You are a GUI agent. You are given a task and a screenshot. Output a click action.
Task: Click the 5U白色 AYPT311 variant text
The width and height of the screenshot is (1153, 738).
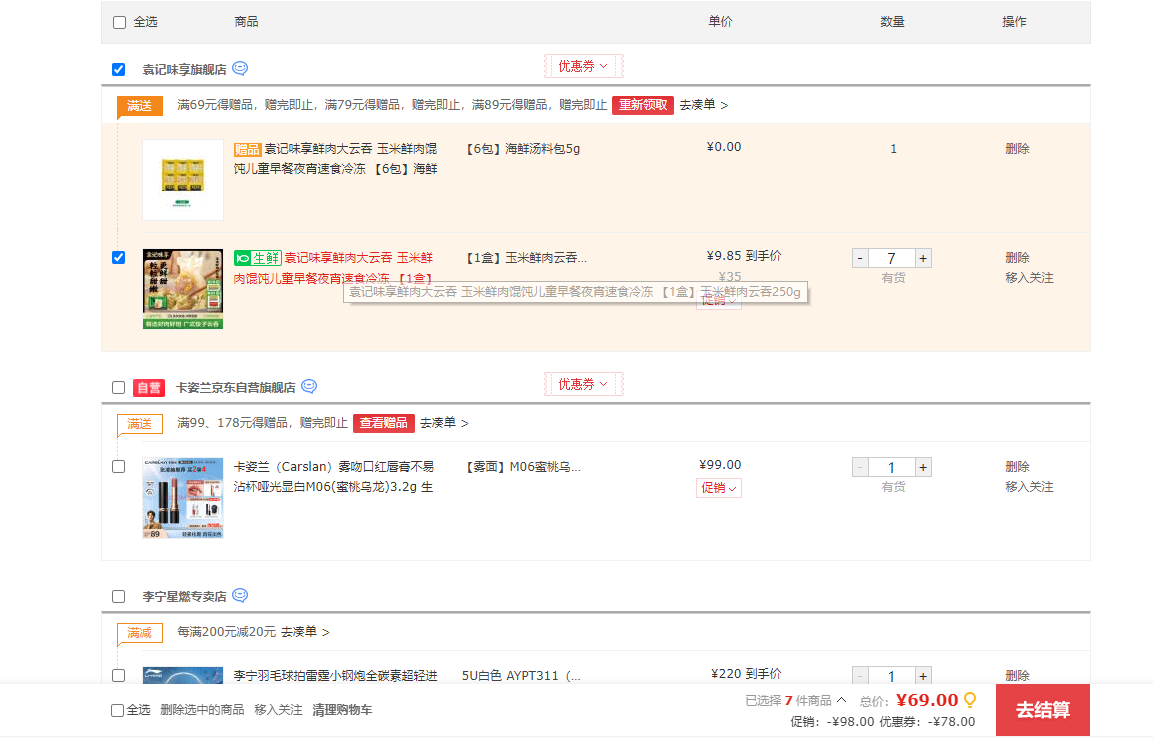[521, 676]
